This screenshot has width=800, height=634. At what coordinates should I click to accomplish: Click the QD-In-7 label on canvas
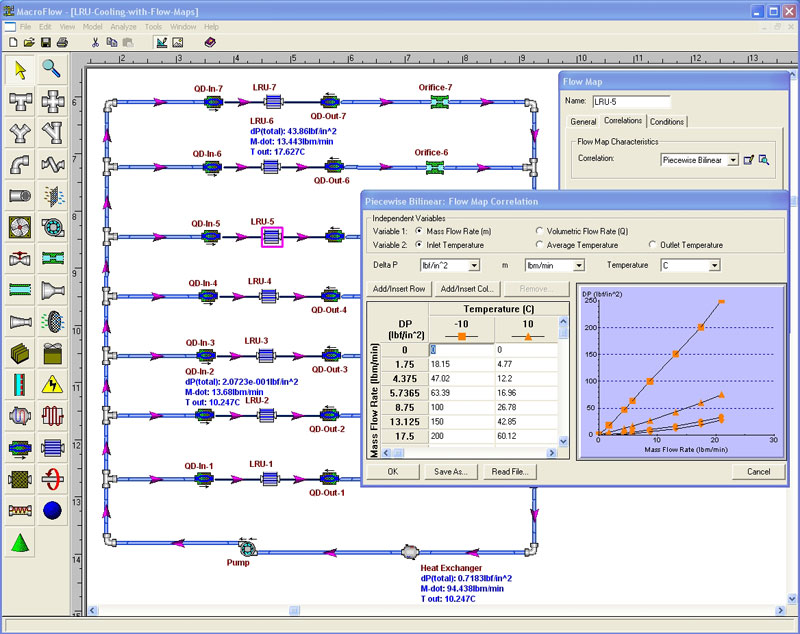[x=208, y=89]
